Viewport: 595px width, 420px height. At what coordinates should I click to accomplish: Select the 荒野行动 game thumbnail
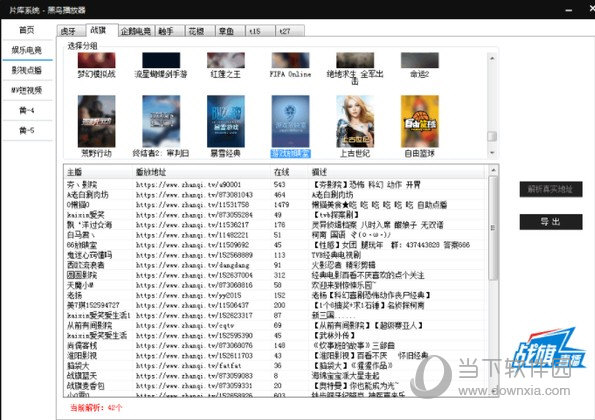96,121
